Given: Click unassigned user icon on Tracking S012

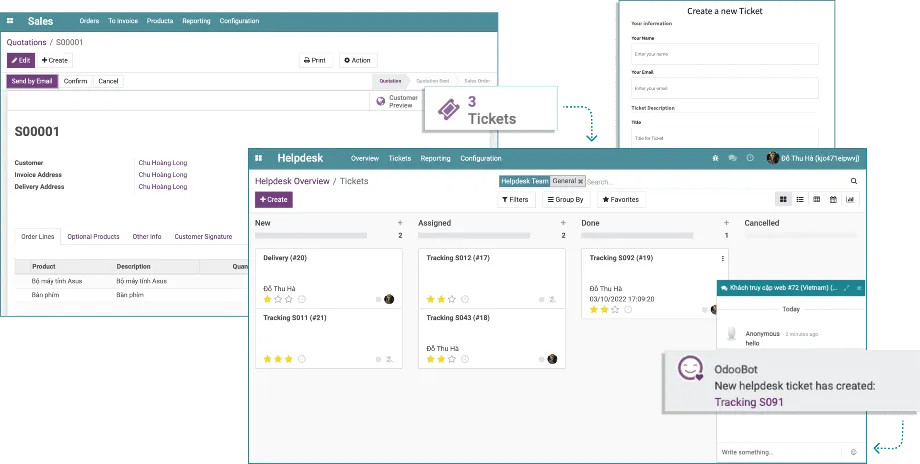Looking at the screenshot, I should point(552,299).
